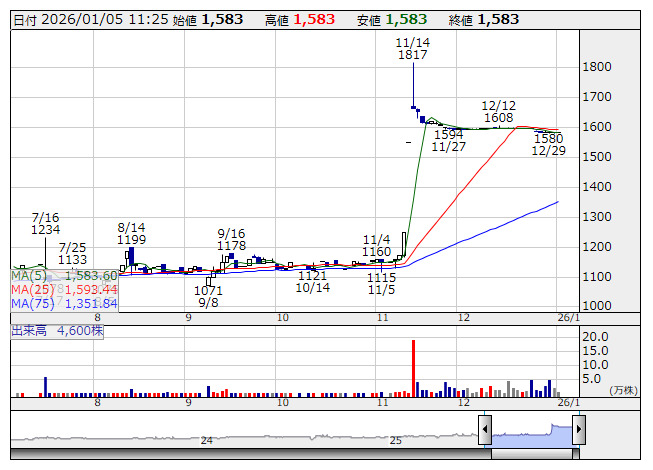Click the 高値 high price value
Screen dimensions: 653x470
(x=315, y=20)
